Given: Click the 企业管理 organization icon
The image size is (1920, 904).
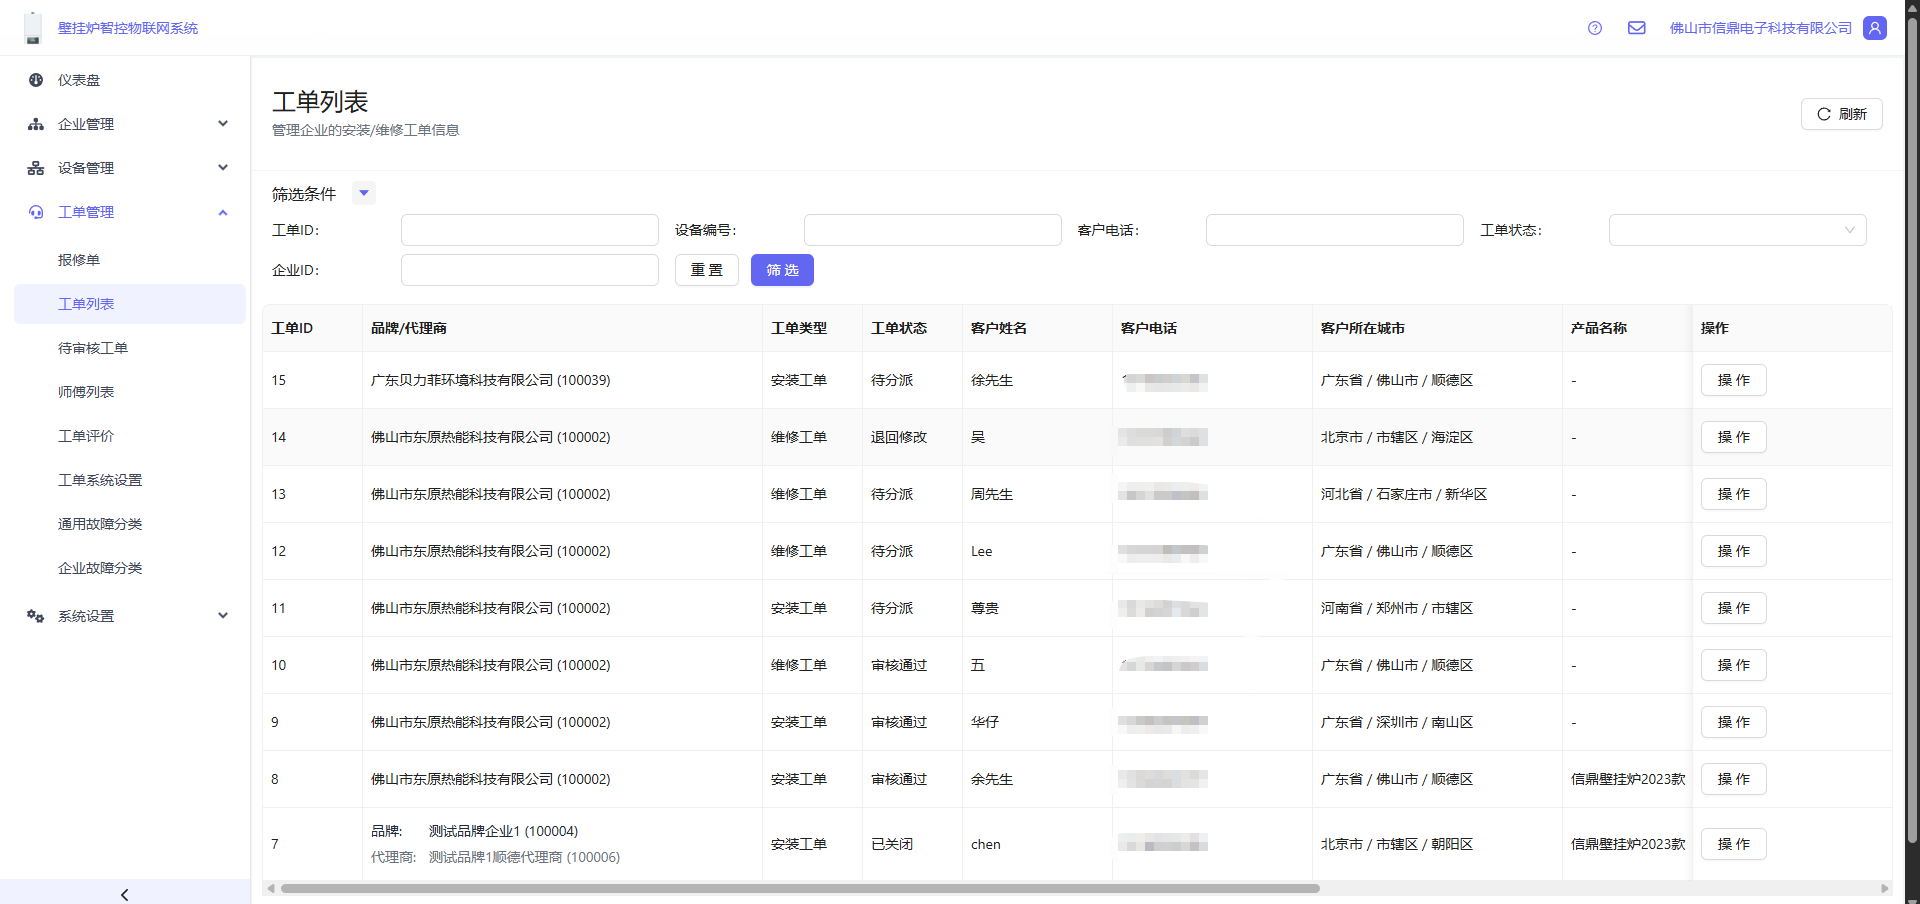Looking at the screenshot, I should pyautogui.click(x=36, y=124).
